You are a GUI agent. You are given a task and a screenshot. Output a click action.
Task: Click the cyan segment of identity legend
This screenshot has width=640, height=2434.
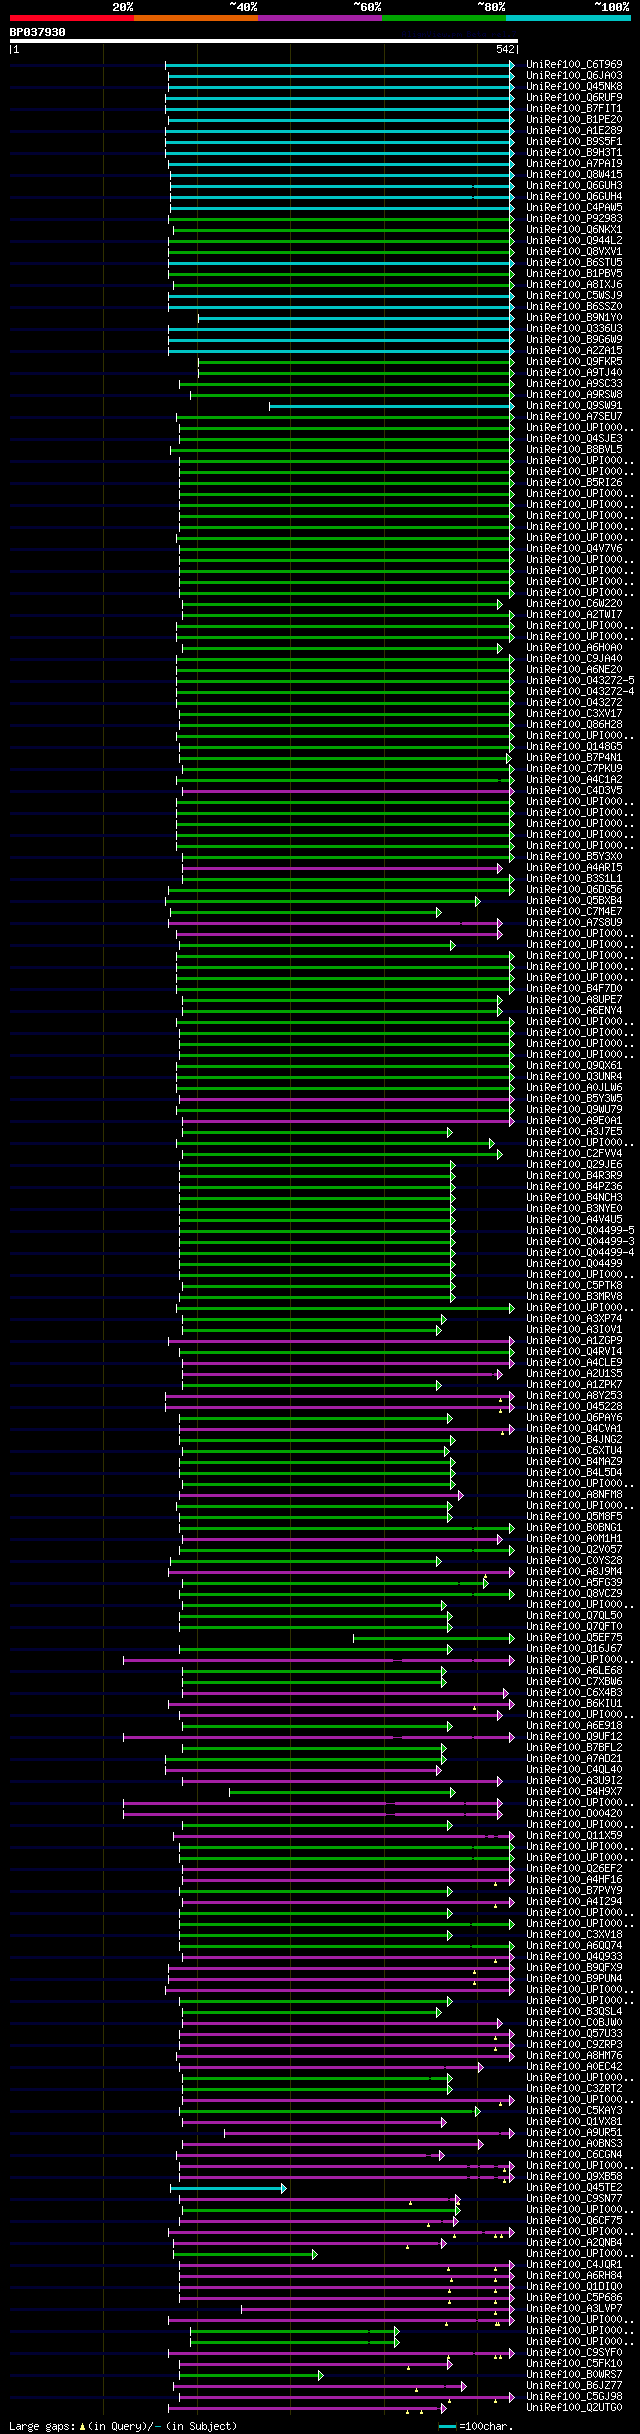point(568,18)
